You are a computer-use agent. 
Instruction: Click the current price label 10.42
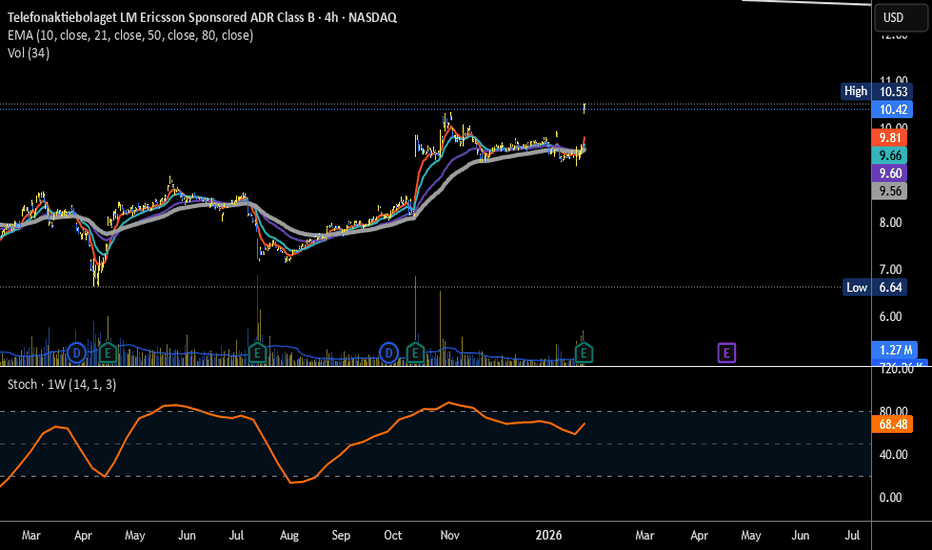[892, 109]
